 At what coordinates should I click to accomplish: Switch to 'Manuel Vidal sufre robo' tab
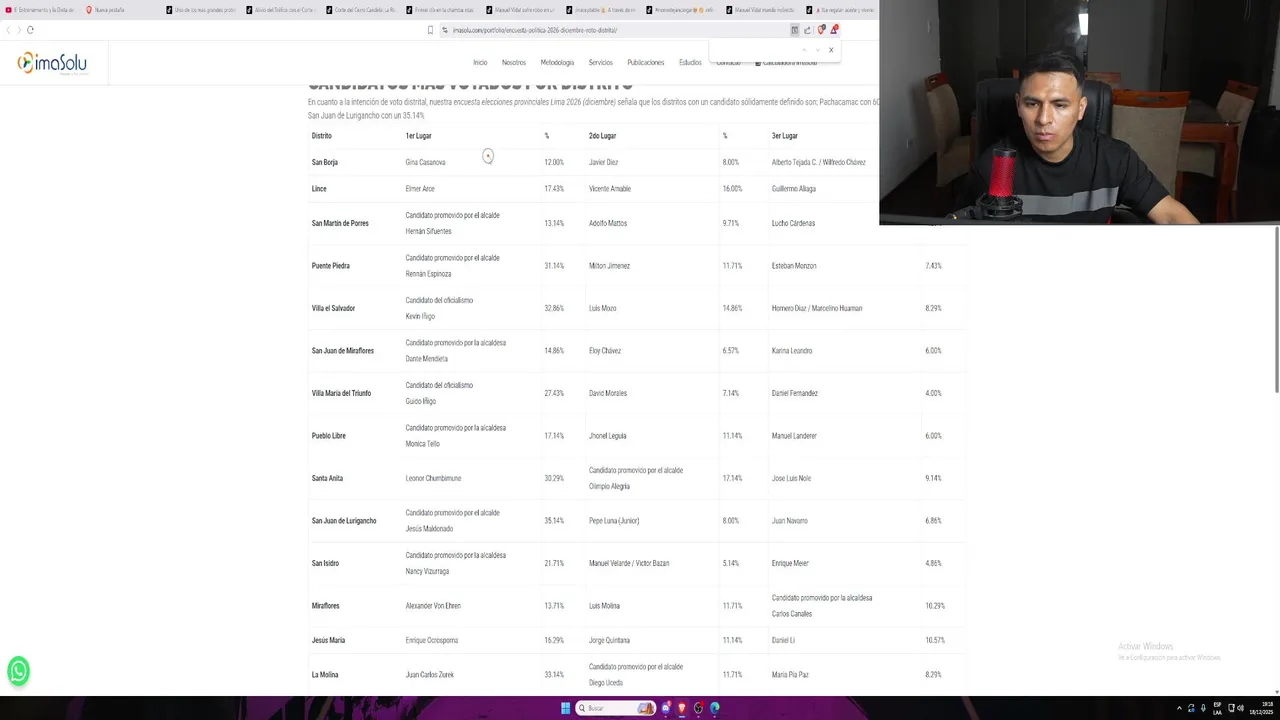pos(520,10)
